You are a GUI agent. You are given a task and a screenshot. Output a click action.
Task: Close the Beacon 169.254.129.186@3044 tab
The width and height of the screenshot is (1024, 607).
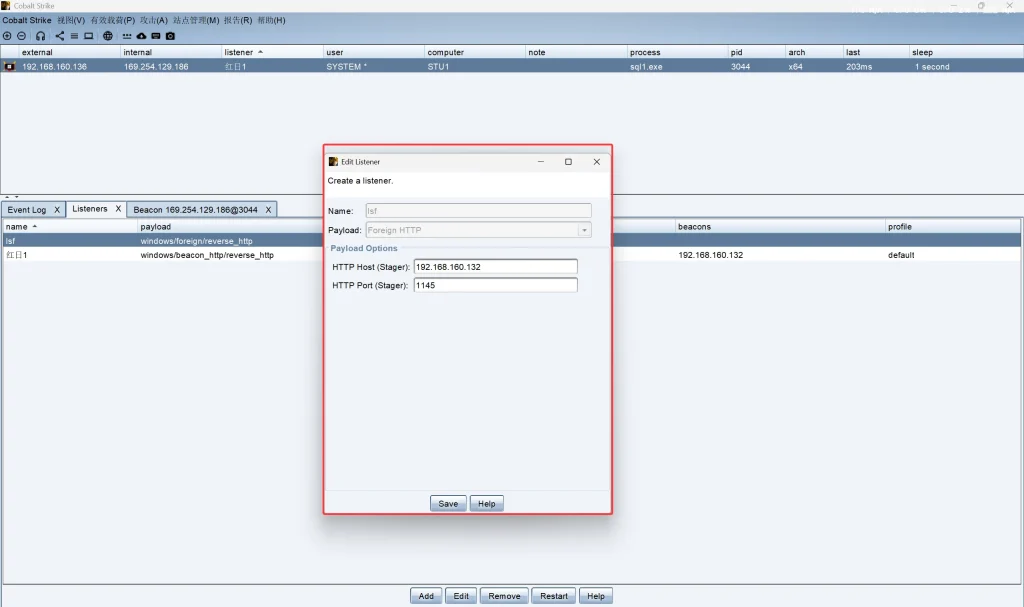point(268,210)
